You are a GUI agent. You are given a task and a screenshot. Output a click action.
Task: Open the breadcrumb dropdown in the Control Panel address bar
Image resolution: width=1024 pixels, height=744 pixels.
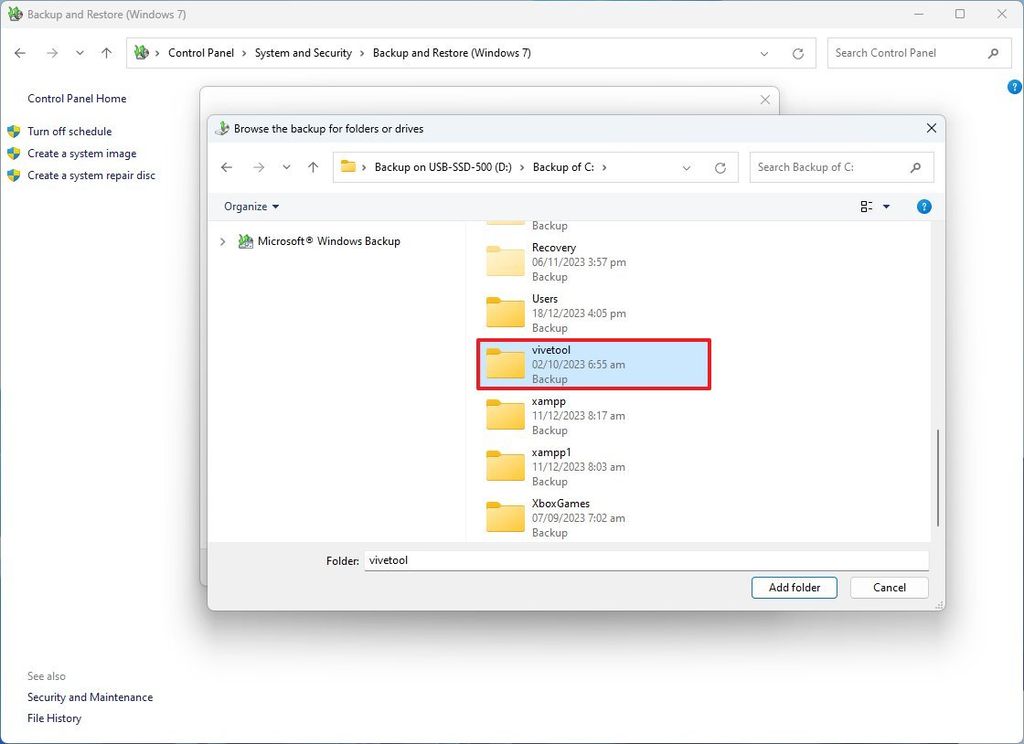(x=765, y=53)
